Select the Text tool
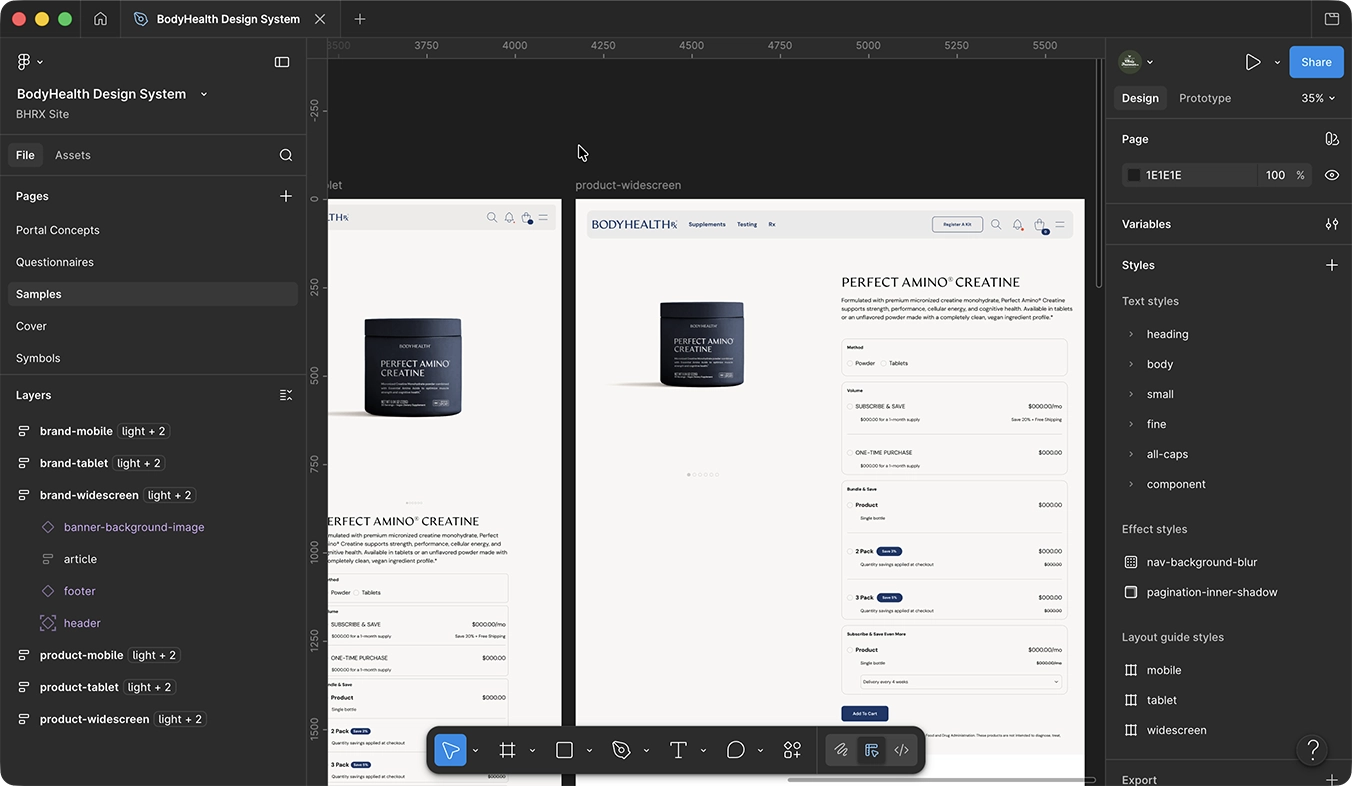 (x=678, y=750)
